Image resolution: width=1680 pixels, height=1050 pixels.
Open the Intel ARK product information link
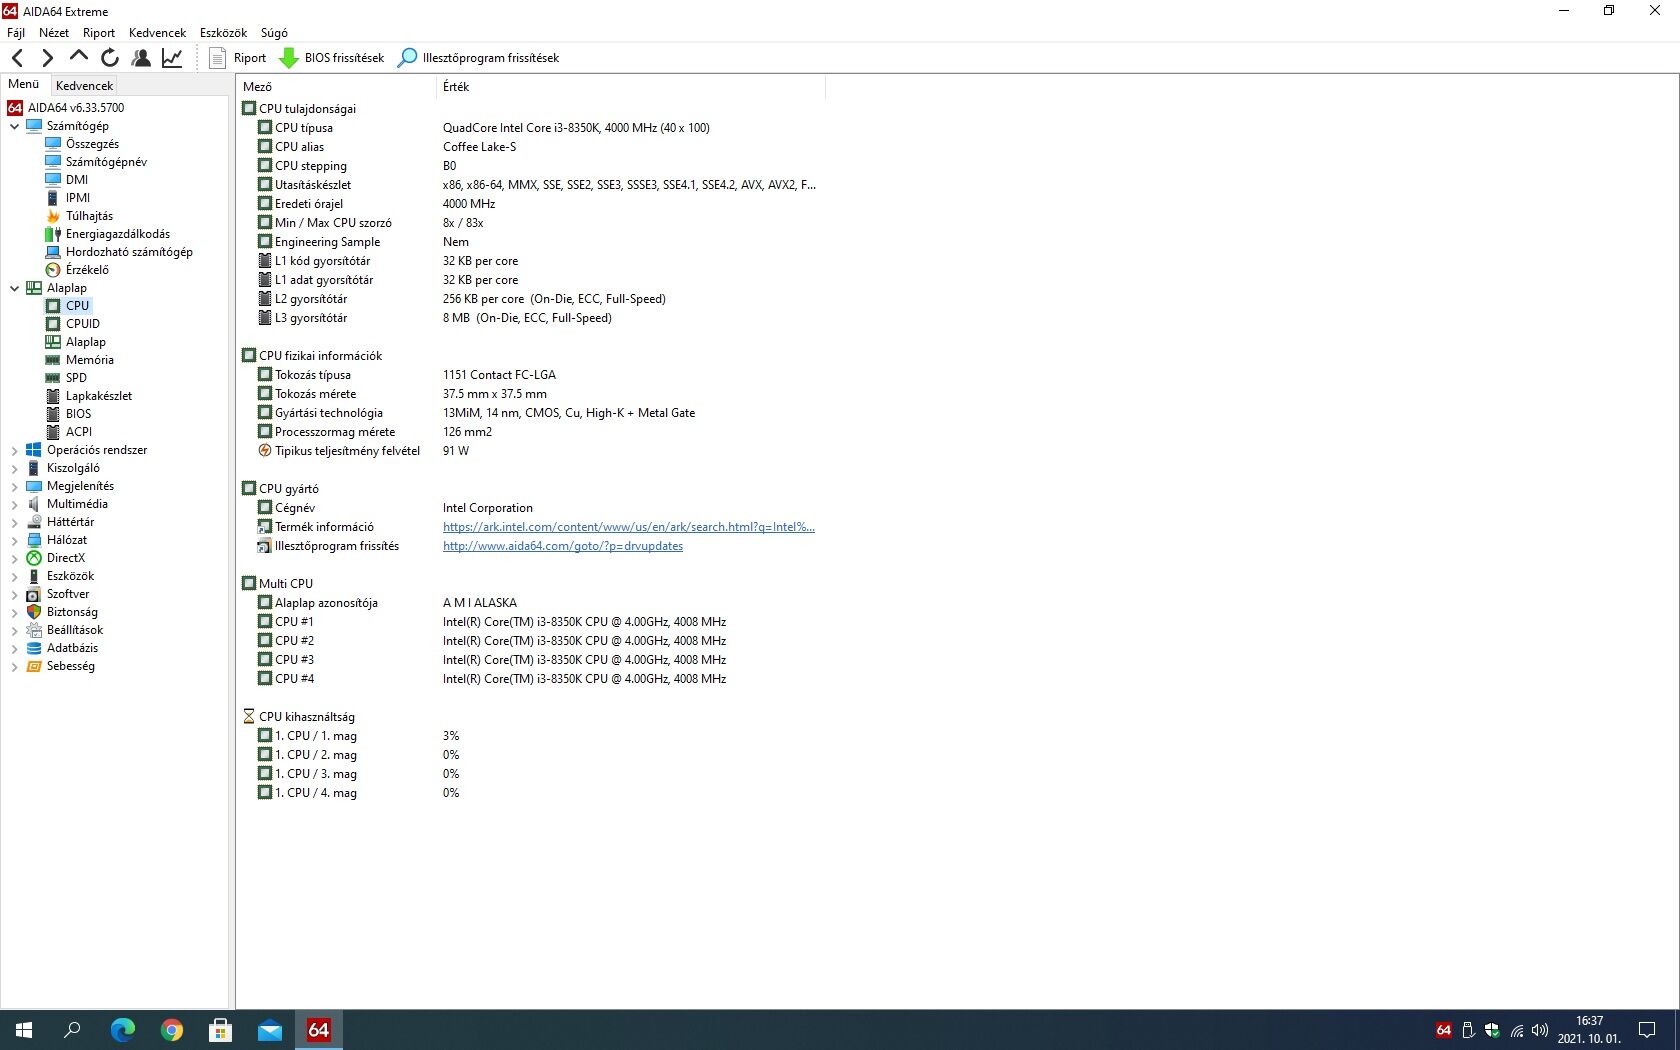(x=629, y=527)
